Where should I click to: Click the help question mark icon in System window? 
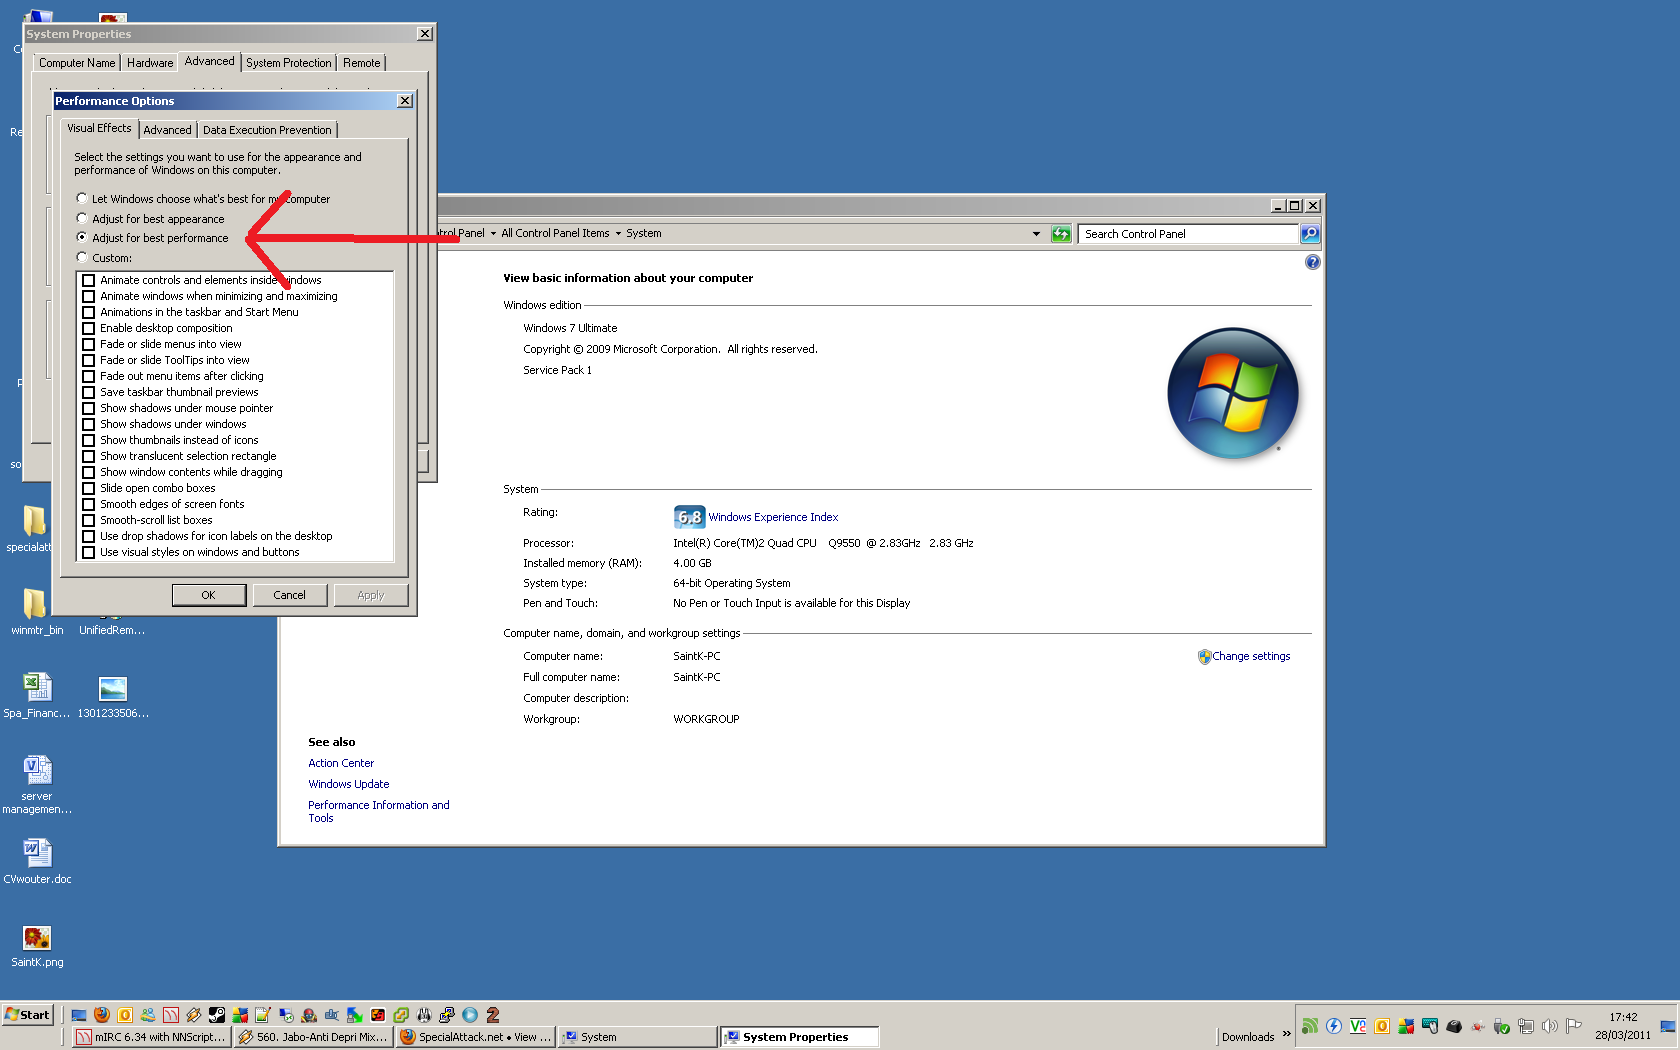point(1312,262)
